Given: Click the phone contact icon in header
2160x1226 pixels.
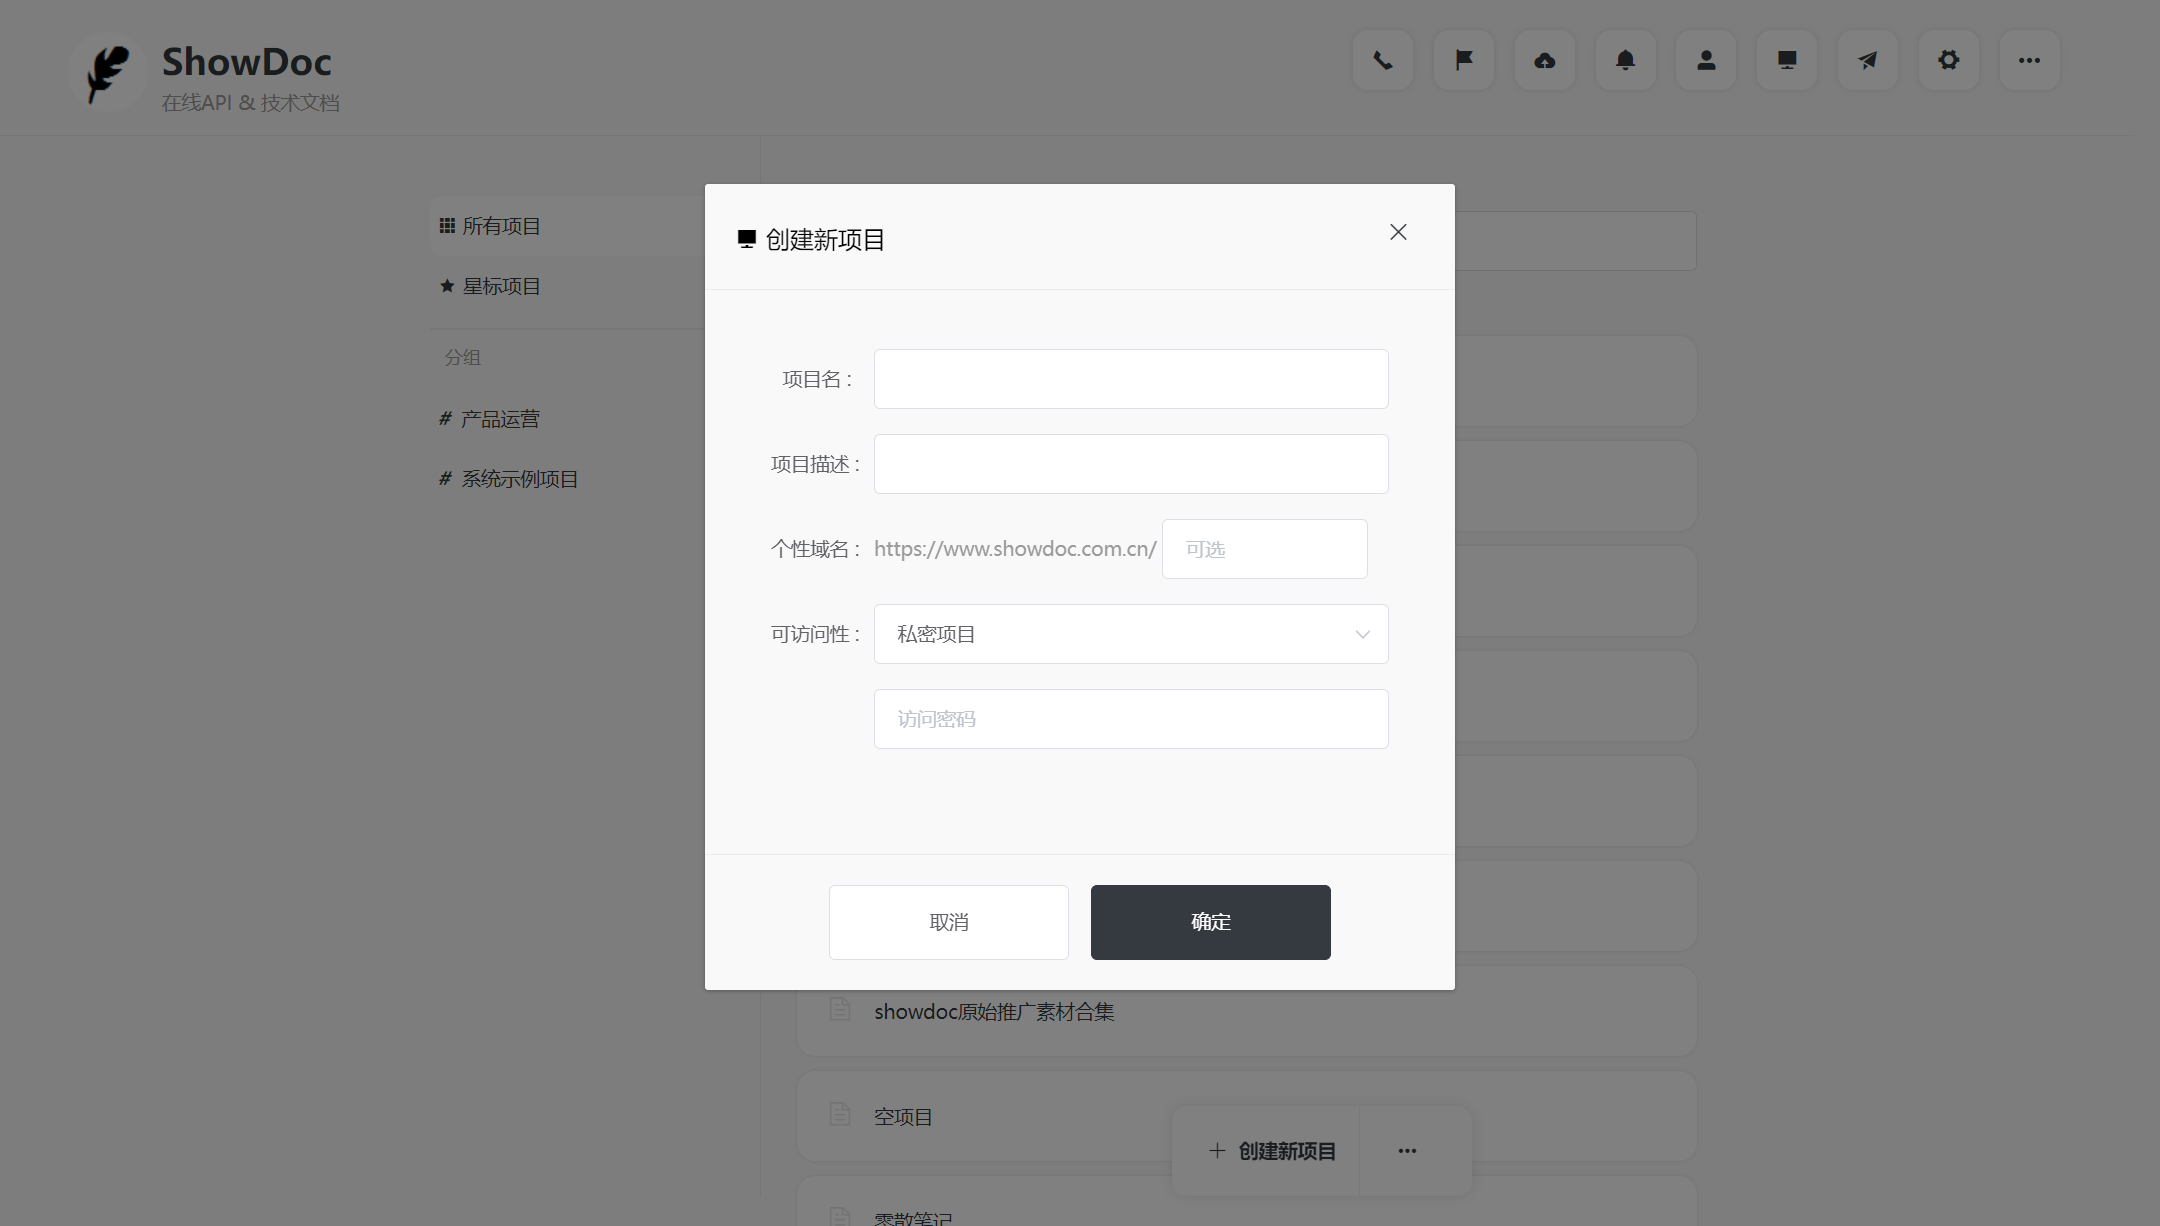Looking at the screenshot, I should (1382, 60).
